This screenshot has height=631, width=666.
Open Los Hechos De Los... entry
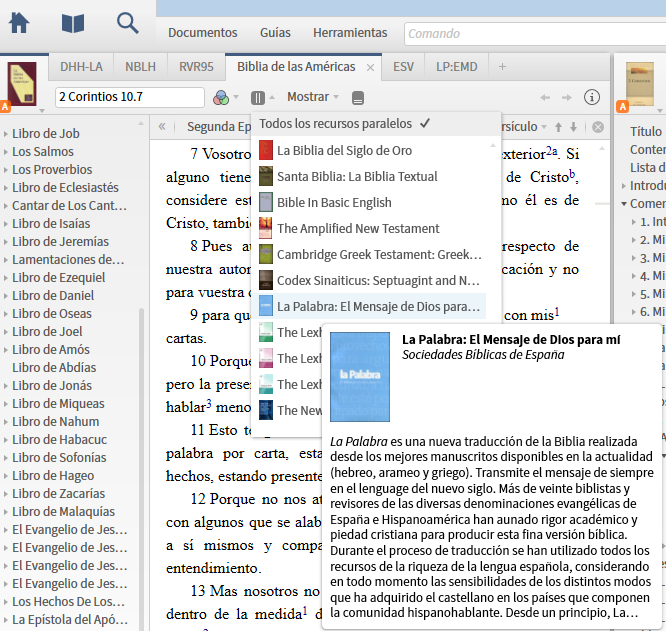(68, 602)
